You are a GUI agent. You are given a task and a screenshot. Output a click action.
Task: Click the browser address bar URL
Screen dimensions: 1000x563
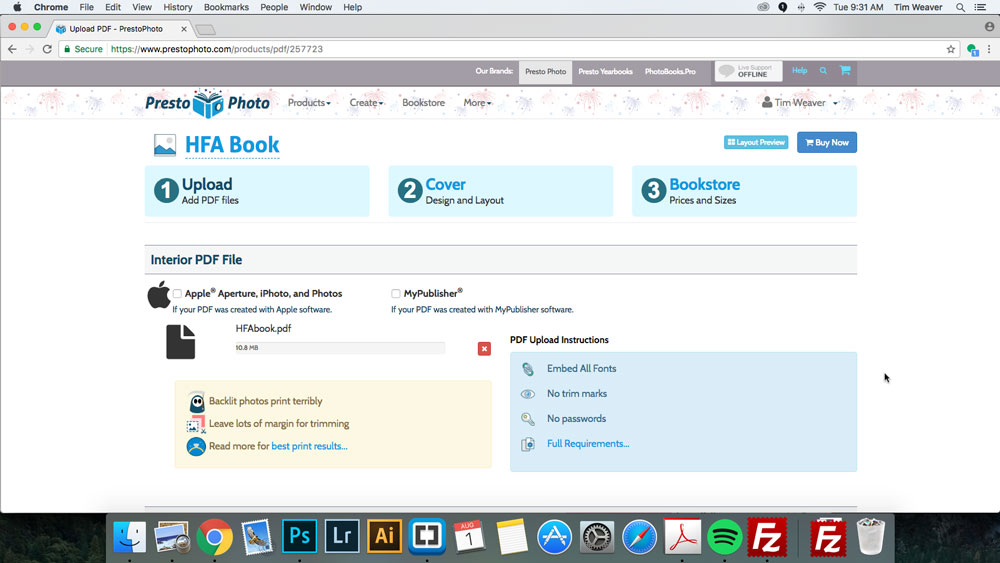pyautogui.click(x=217, y=49)
